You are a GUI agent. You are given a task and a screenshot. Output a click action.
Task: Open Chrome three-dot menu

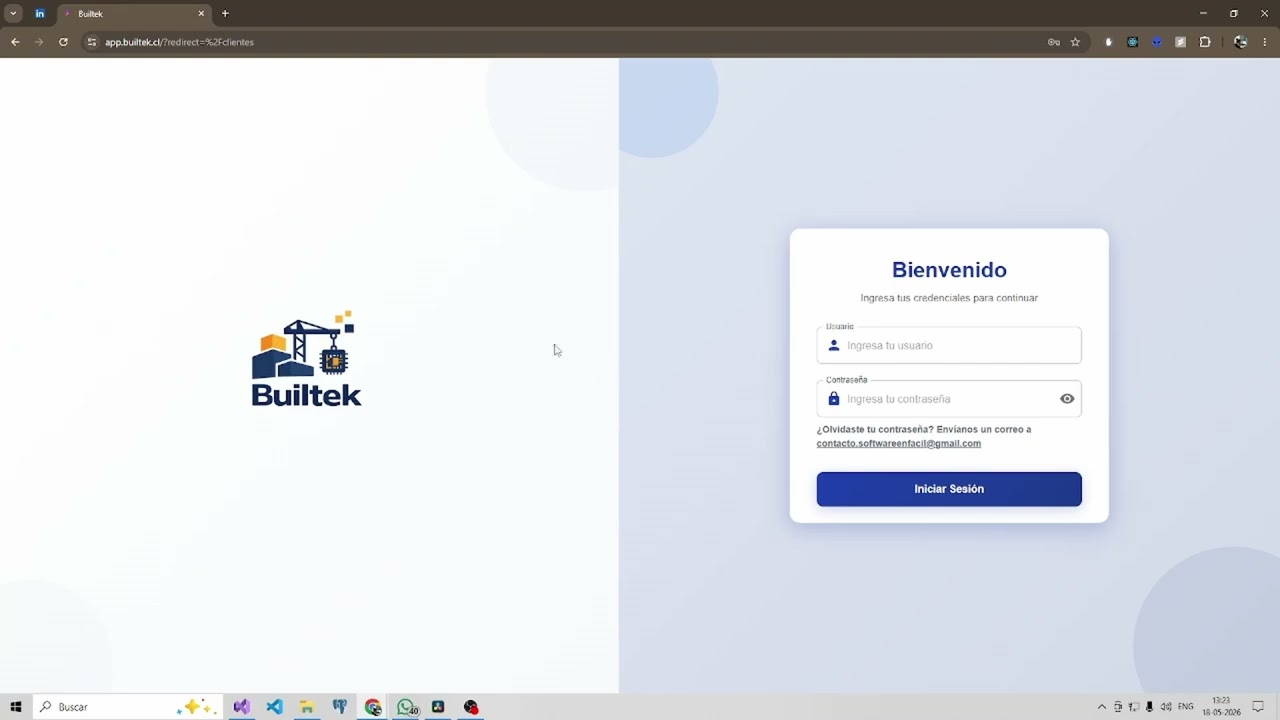[1265, 42]
